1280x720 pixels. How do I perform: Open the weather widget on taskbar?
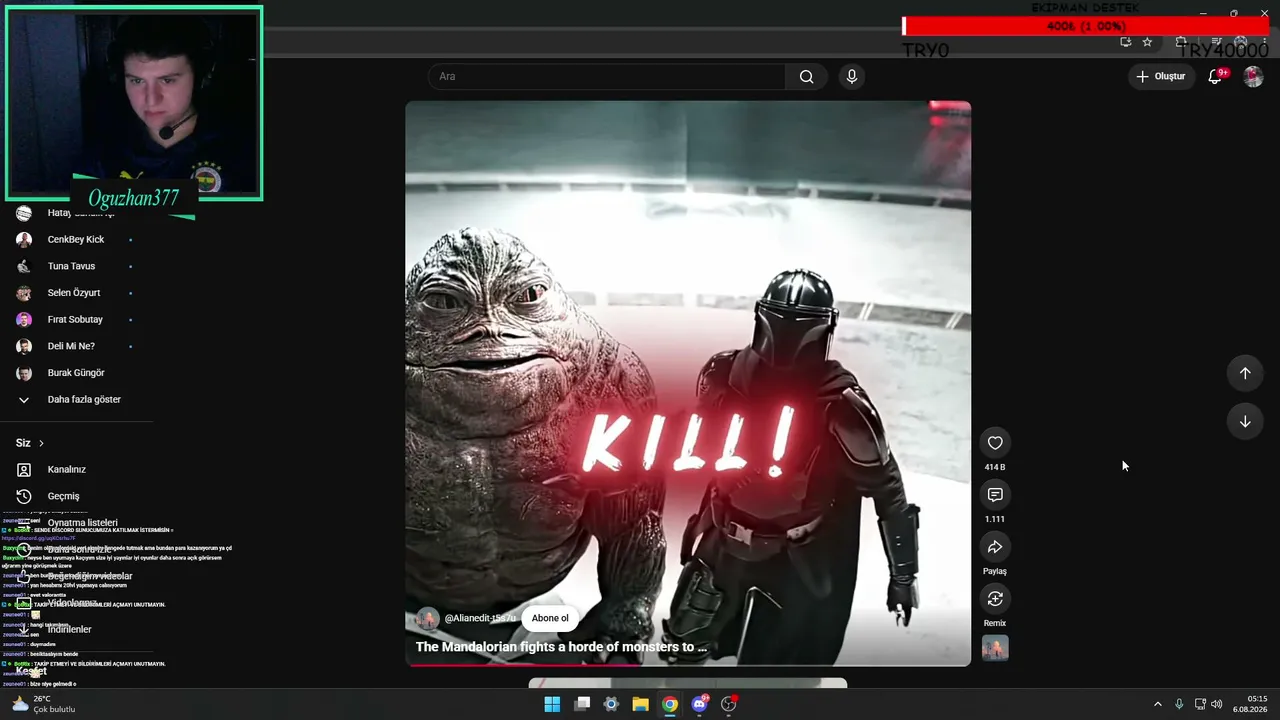42,704
